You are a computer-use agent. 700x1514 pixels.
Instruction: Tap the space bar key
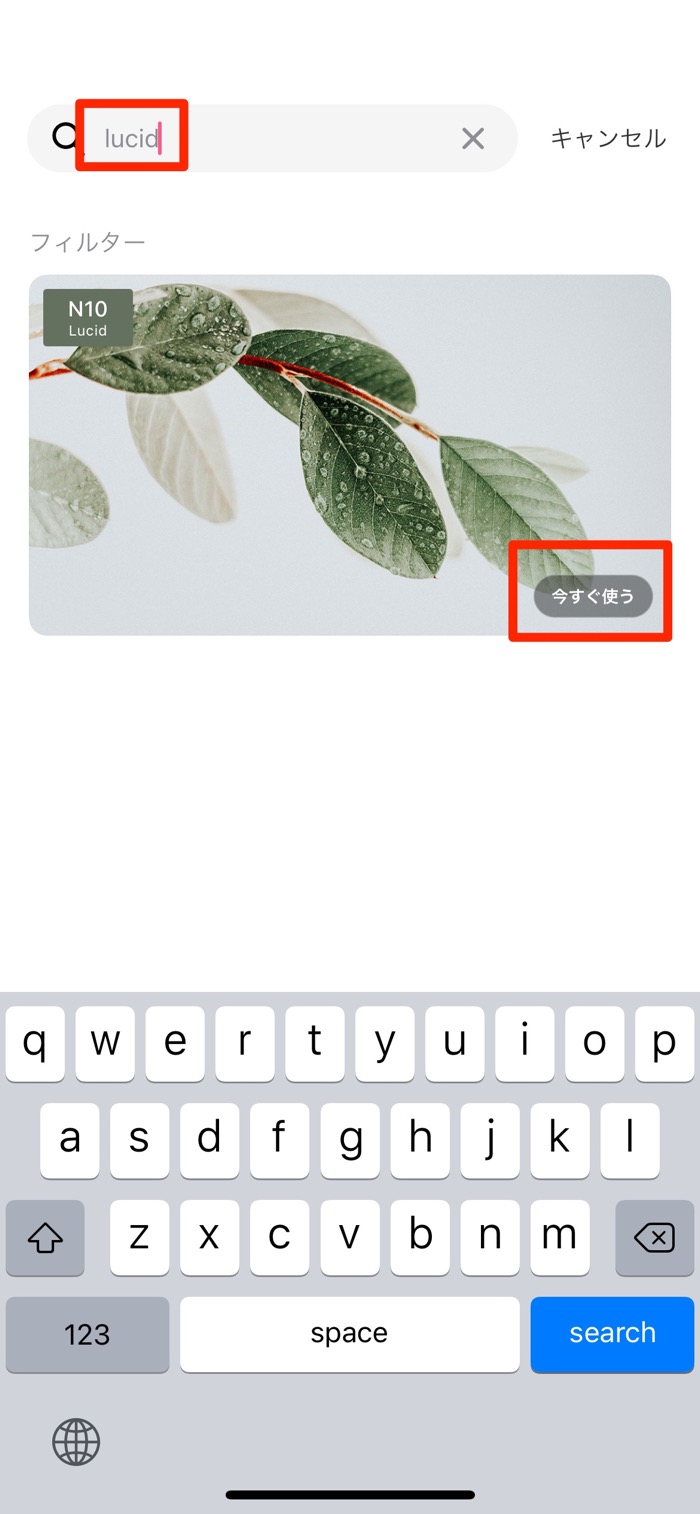point(350,1334)
